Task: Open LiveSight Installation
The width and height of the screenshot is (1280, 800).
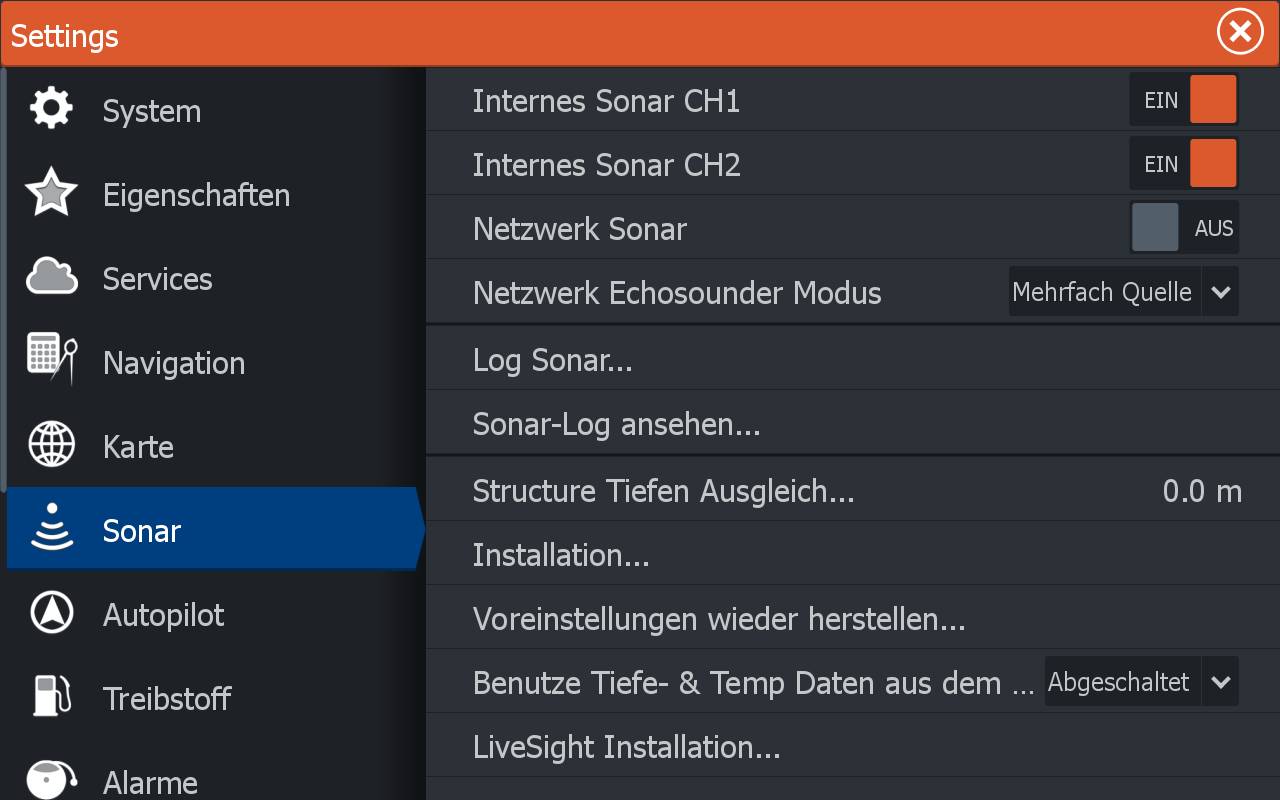Action: (x=626, y=747)
